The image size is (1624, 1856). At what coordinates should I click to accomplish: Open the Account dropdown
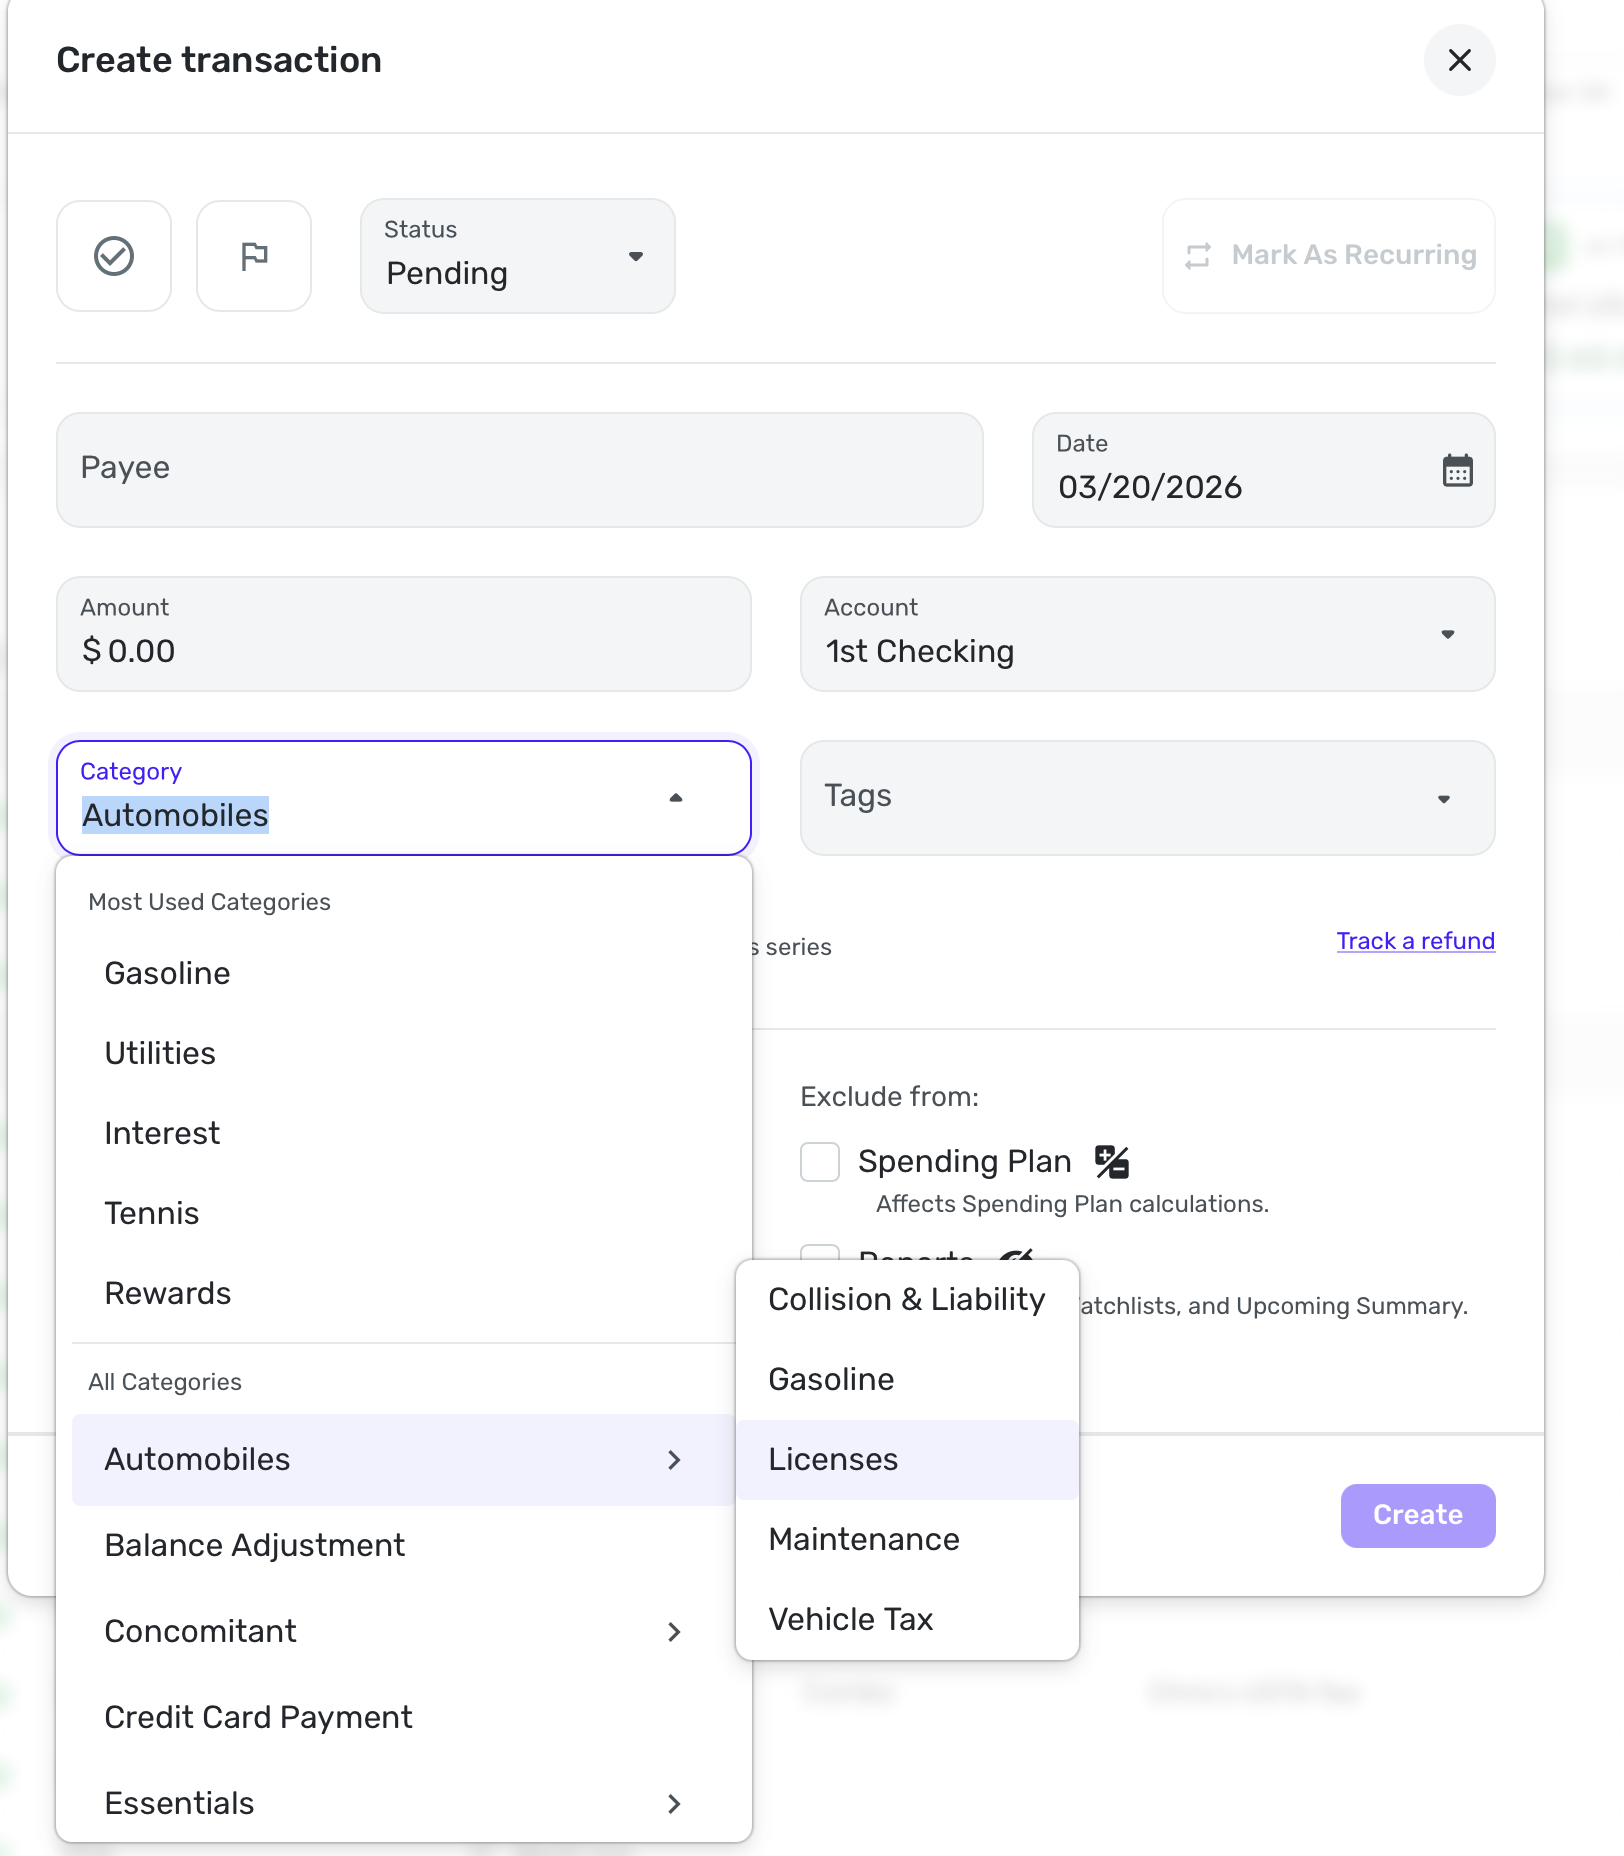pos(1147,634)
